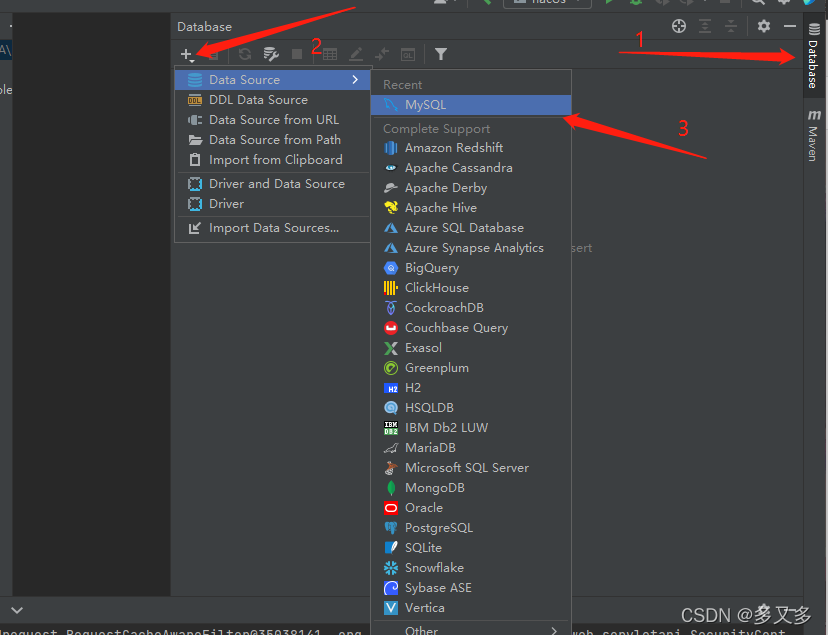Hide the Database panel with minus icon
This screenshot has height=635, width=828.
790,26
